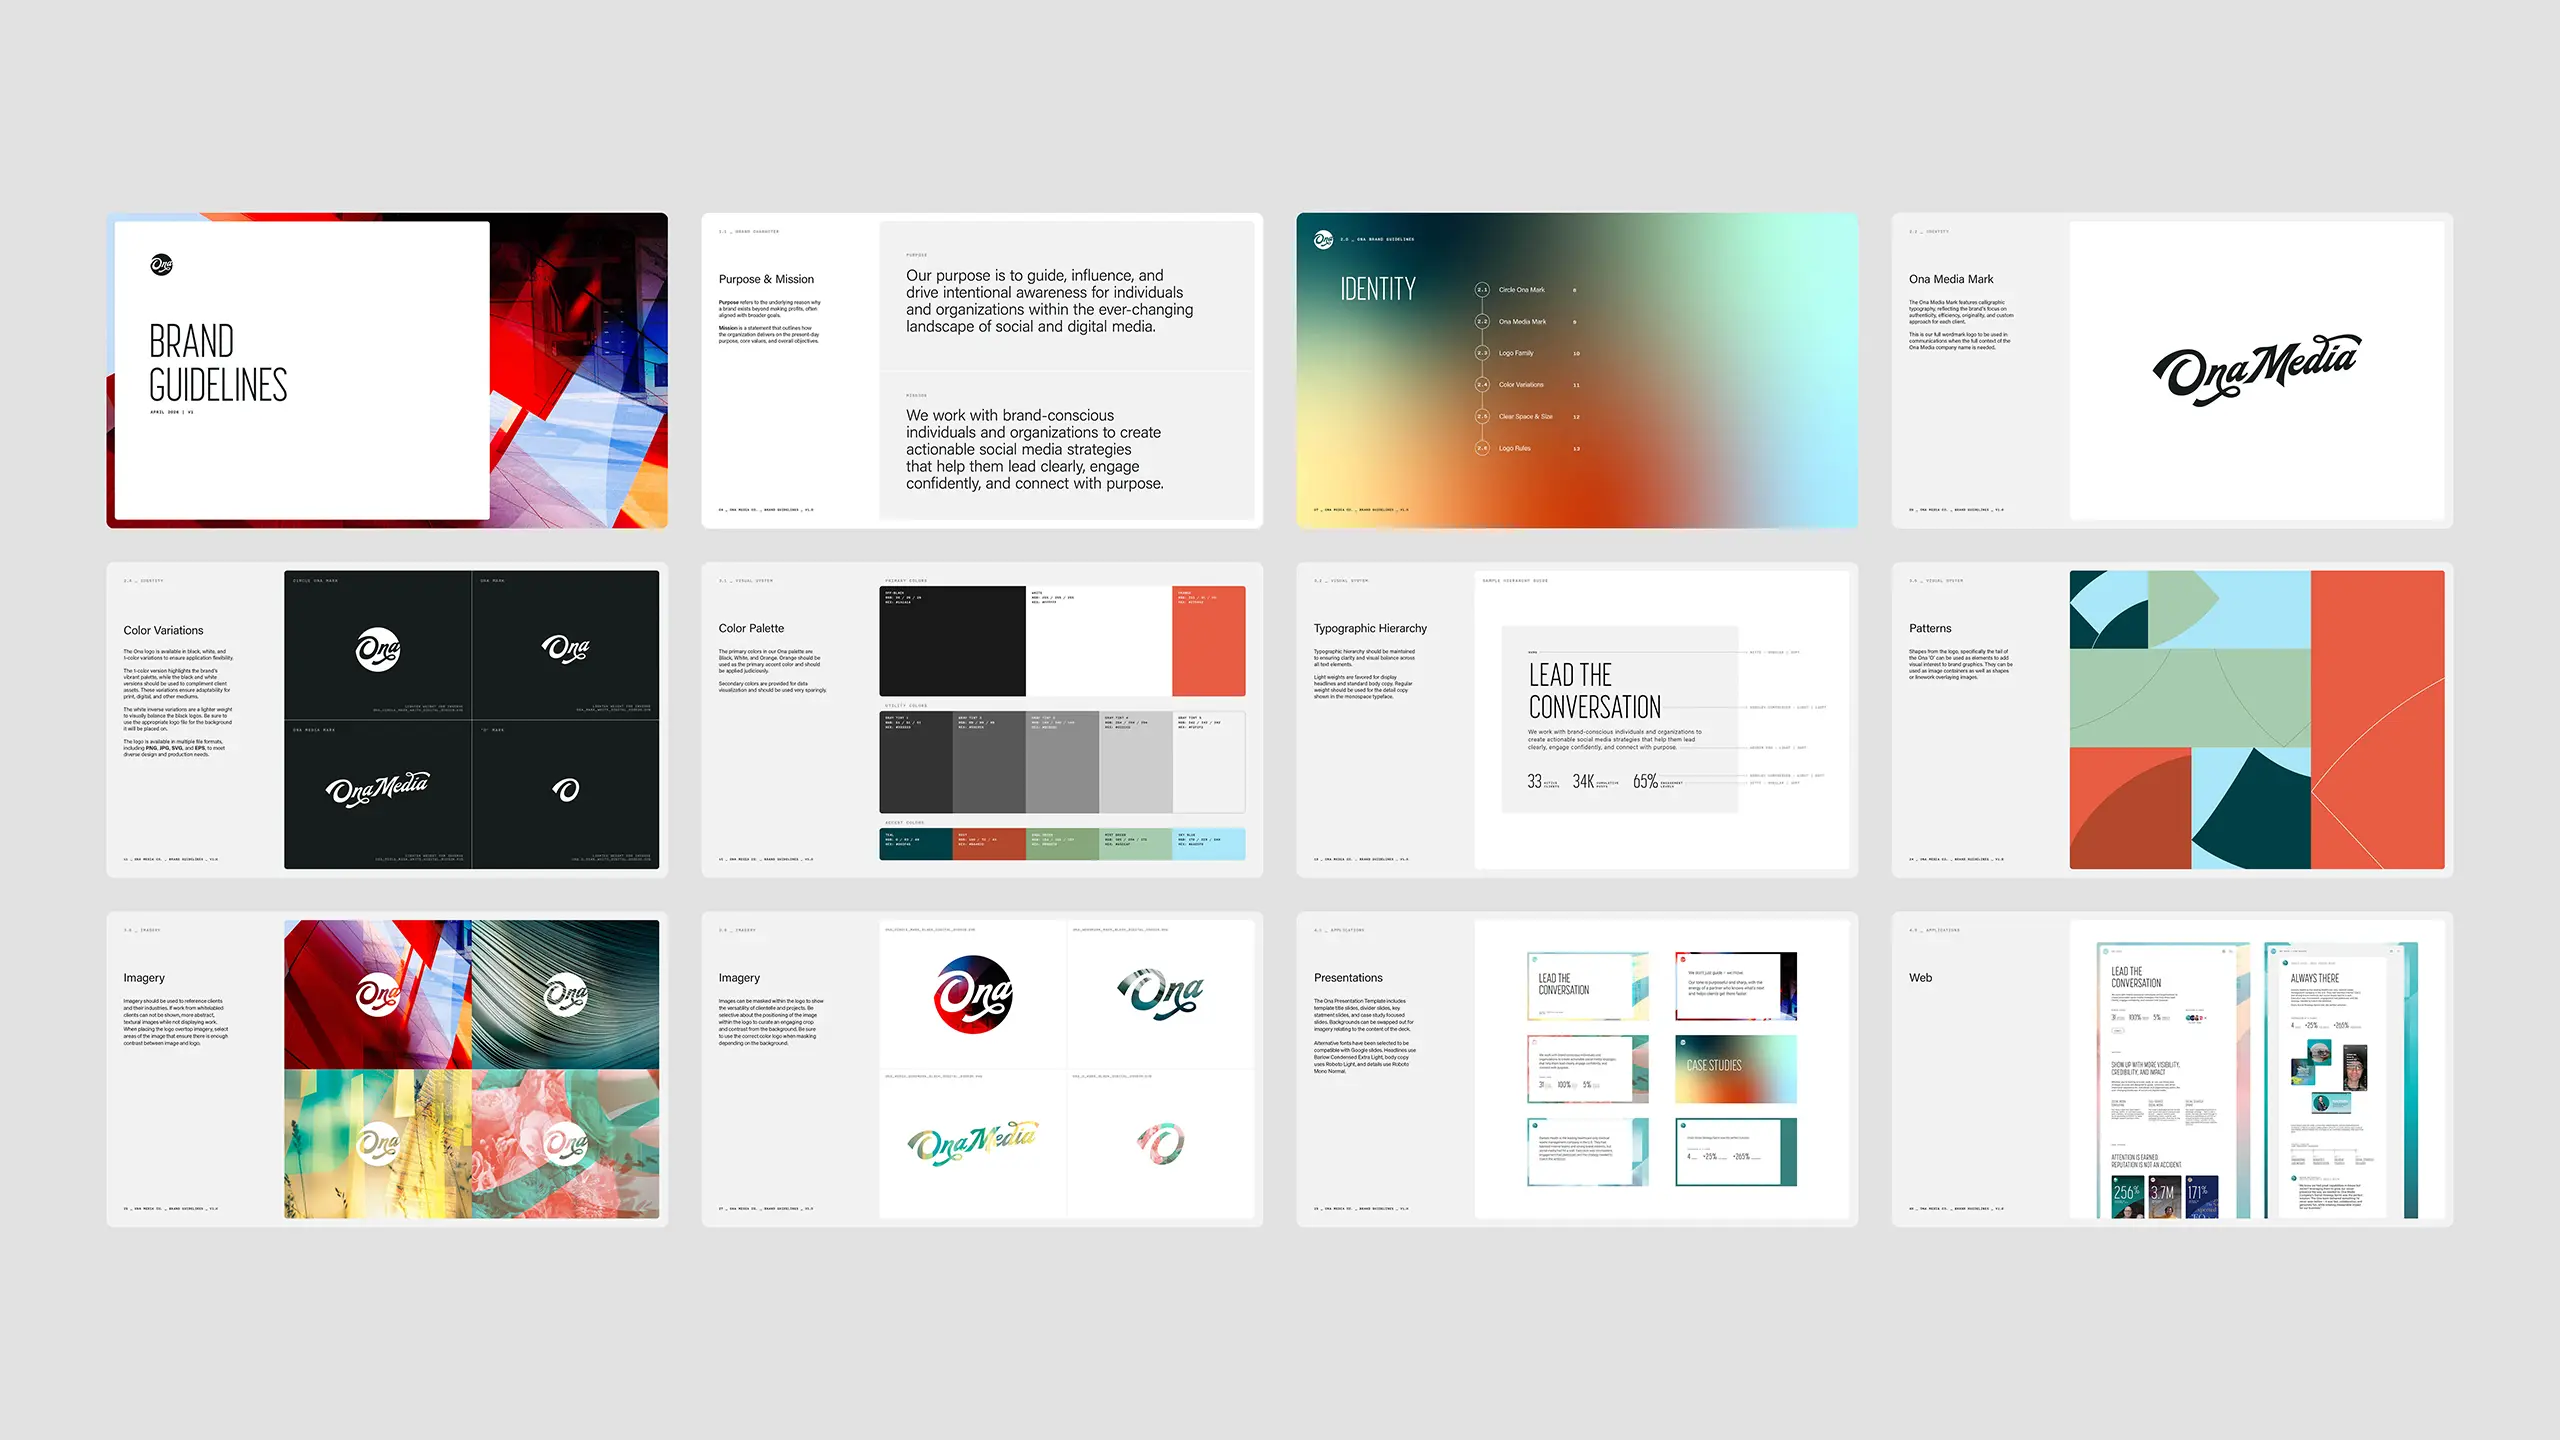This screenshot has height=1440, width=2560.
Task: Click the small Ona logo on the Identity slide
Action: (x=1323, y=240)
